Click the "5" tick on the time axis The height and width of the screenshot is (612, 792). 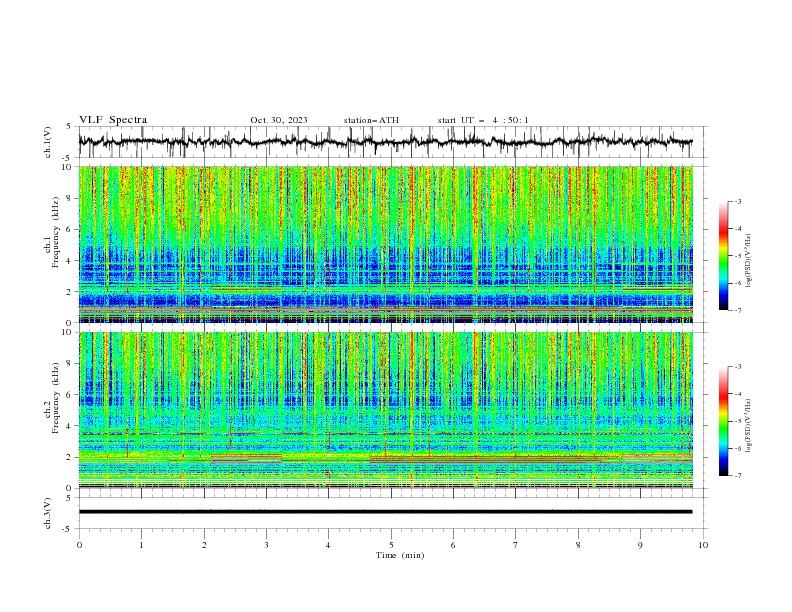click(x=391, y=545)
